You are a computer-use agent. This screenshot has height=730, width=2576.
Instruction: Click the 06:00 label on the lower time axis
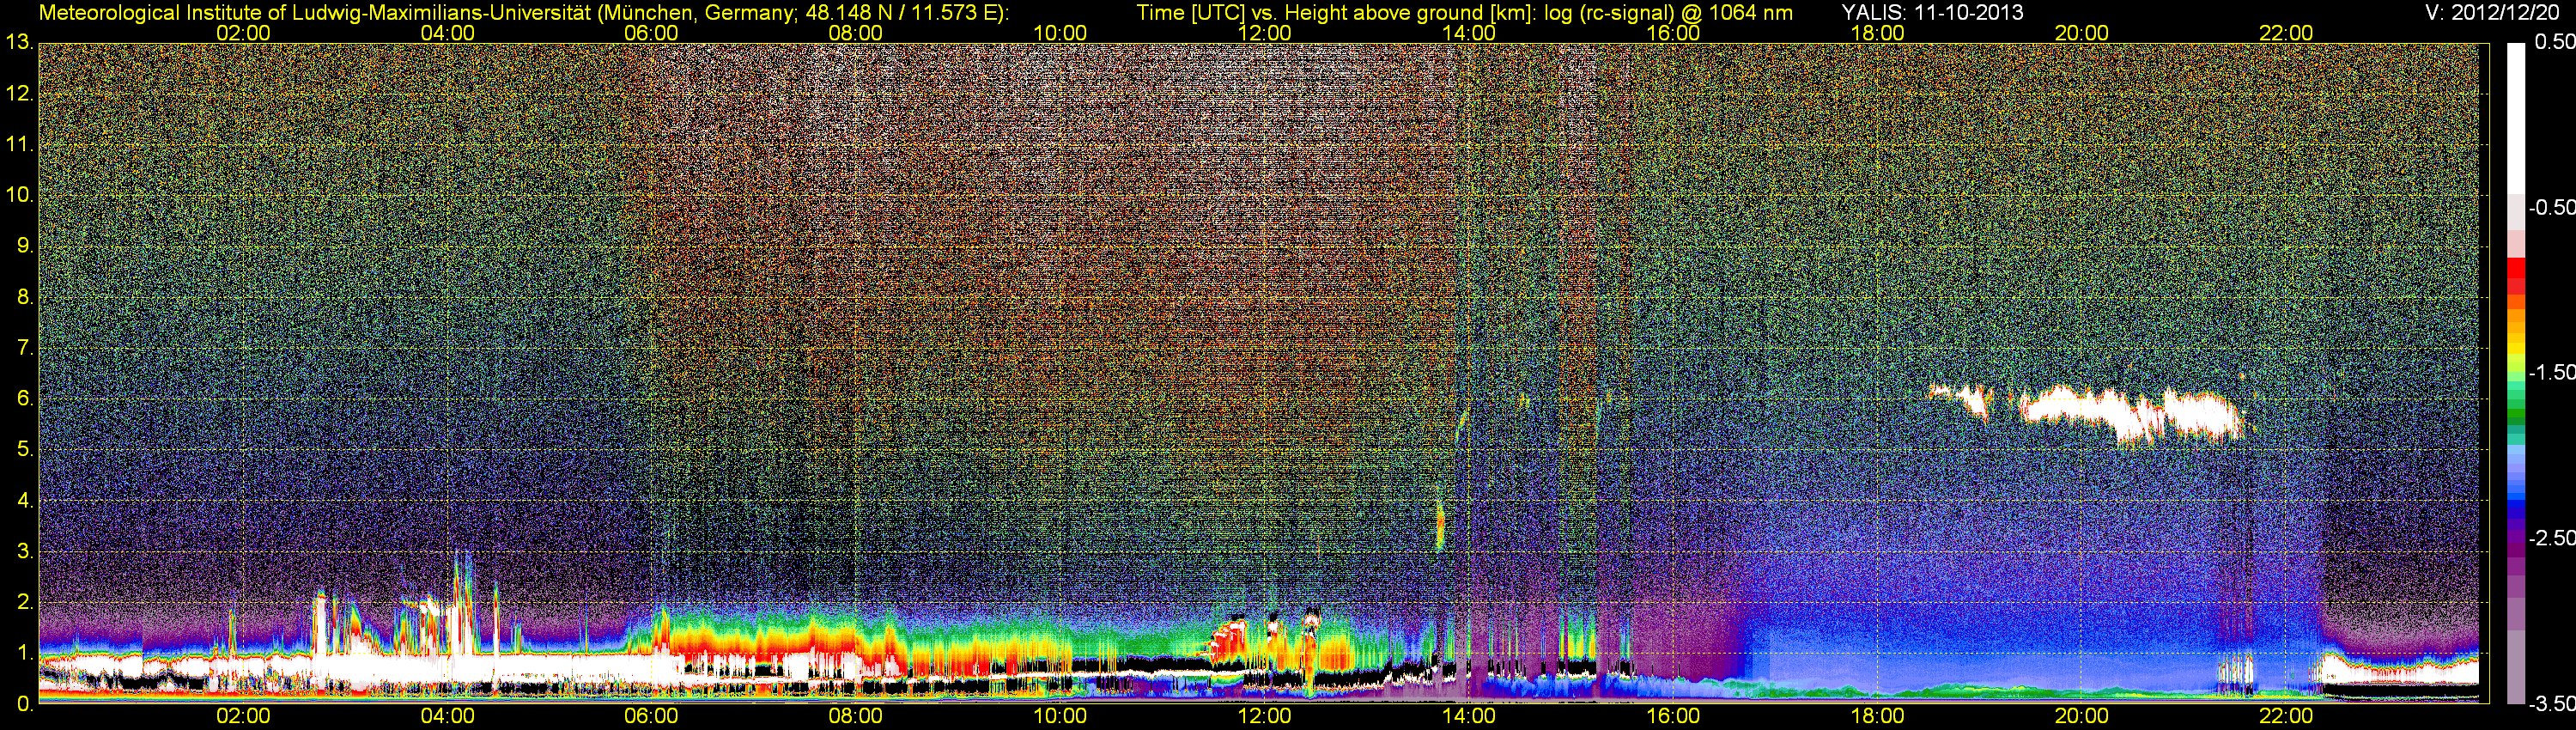pyautogui.click(x=651, y=717)
